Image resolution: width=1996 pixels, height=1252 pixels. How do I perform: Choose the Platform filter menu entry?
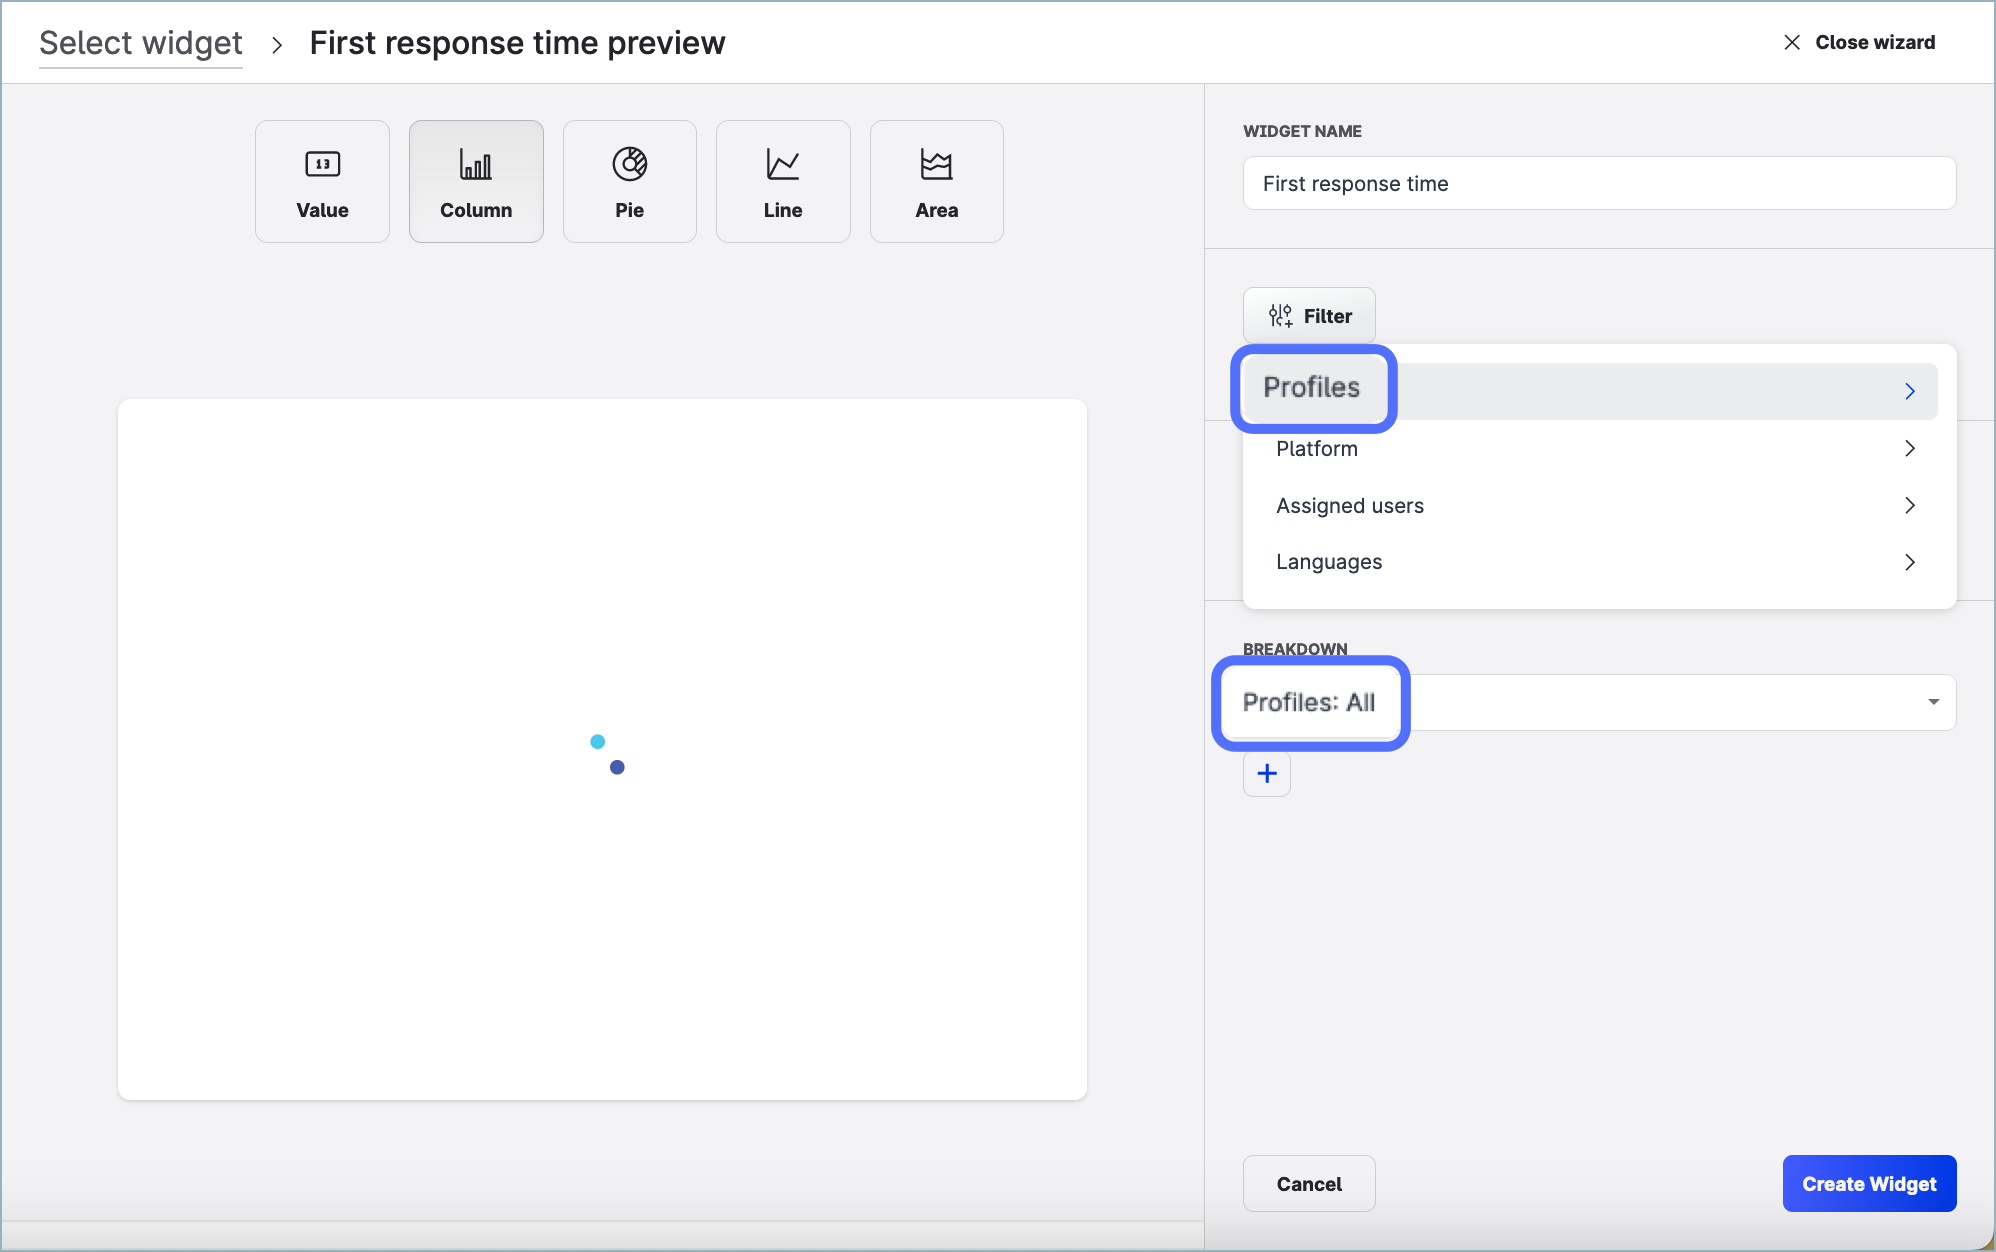click(1317, 449)
